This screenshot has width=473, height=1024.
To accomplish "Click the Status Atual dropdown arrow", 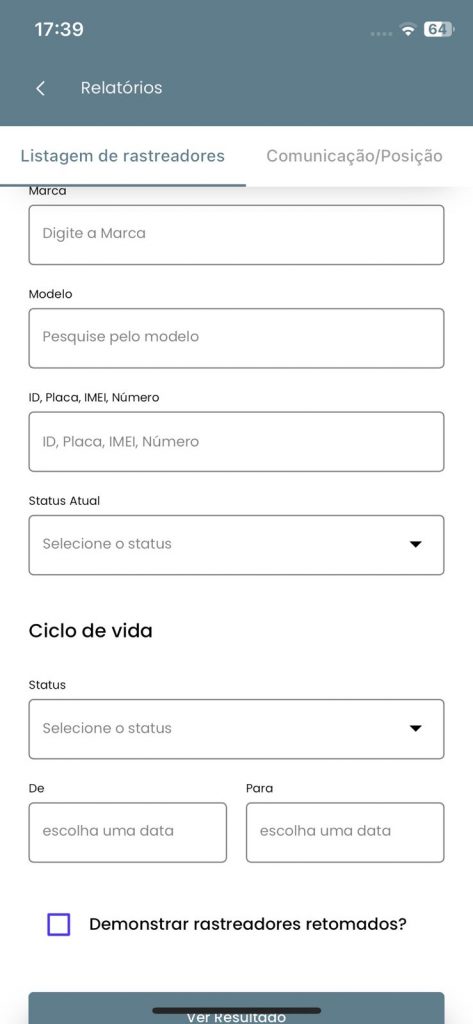I will pos(416,544).
